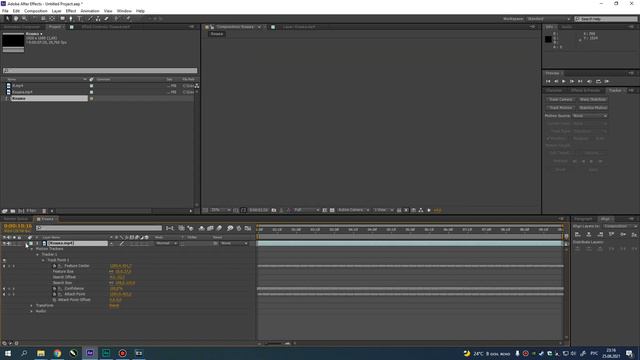Select the Brush tool
640x360 pixels.
(90, 19)
